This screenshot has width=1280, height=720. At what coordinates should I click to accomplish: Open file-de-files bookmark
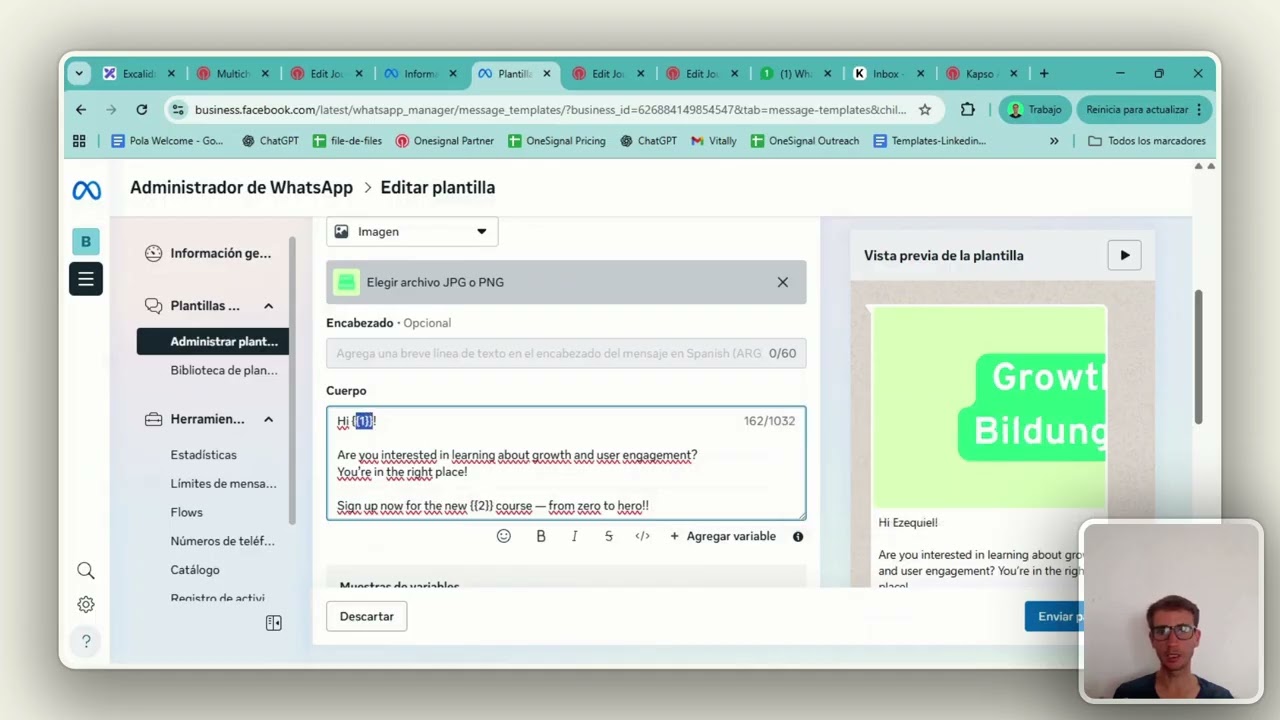[347, 141]
